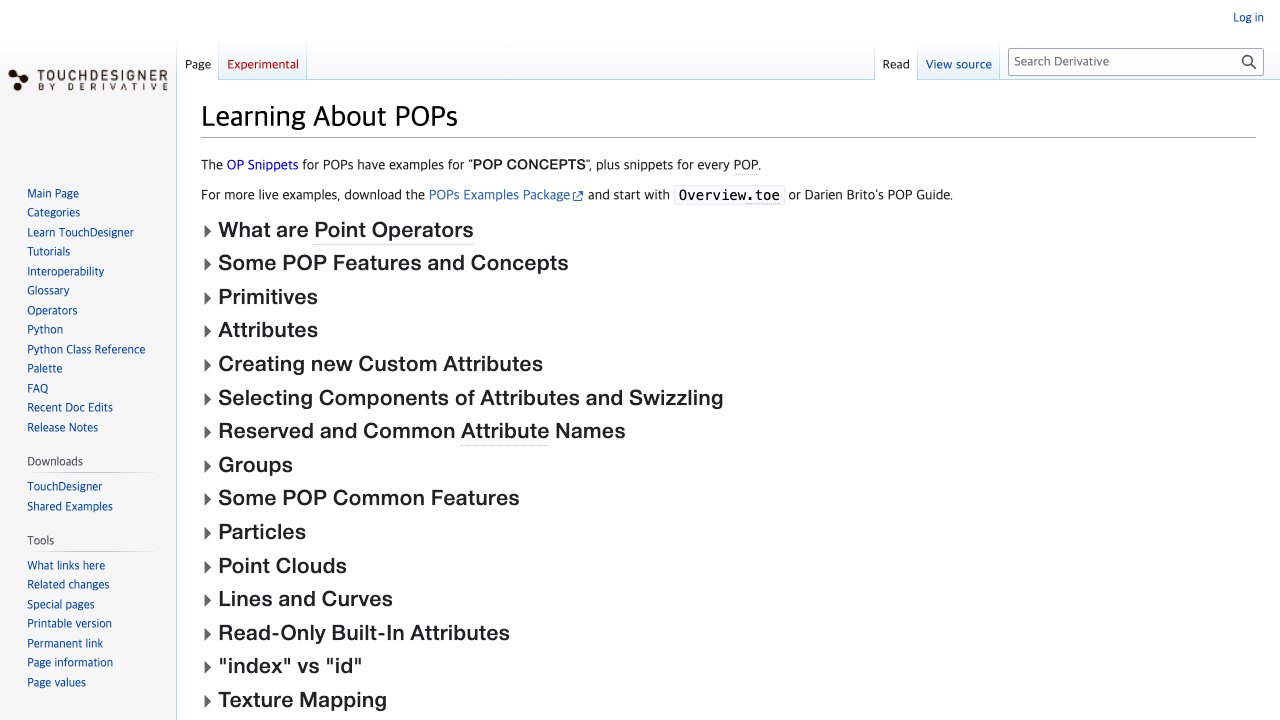1280x720 pixels.
Task: Click the Log in link
Action: [x=1248, y=17]
